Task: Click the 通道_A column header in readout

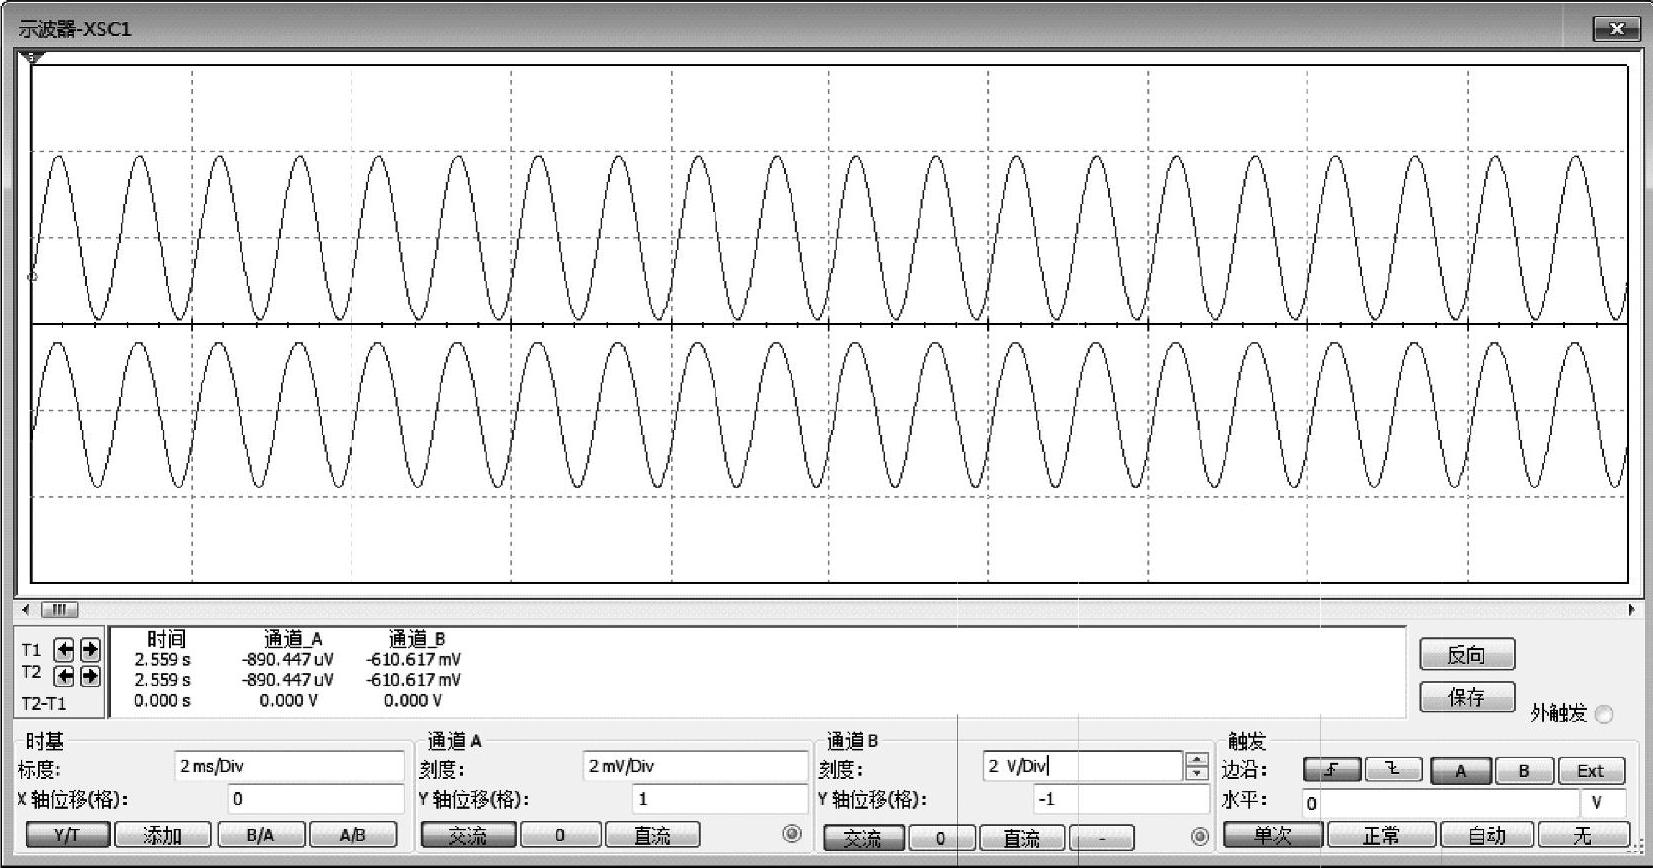Action: pos(293,639)
